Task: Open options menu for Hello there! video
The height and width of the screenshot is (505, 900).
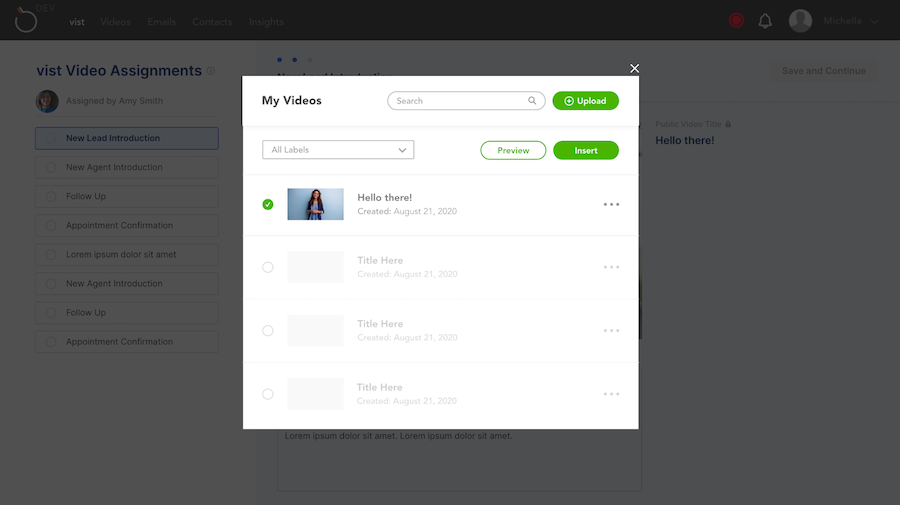Action: click(611, 204)
